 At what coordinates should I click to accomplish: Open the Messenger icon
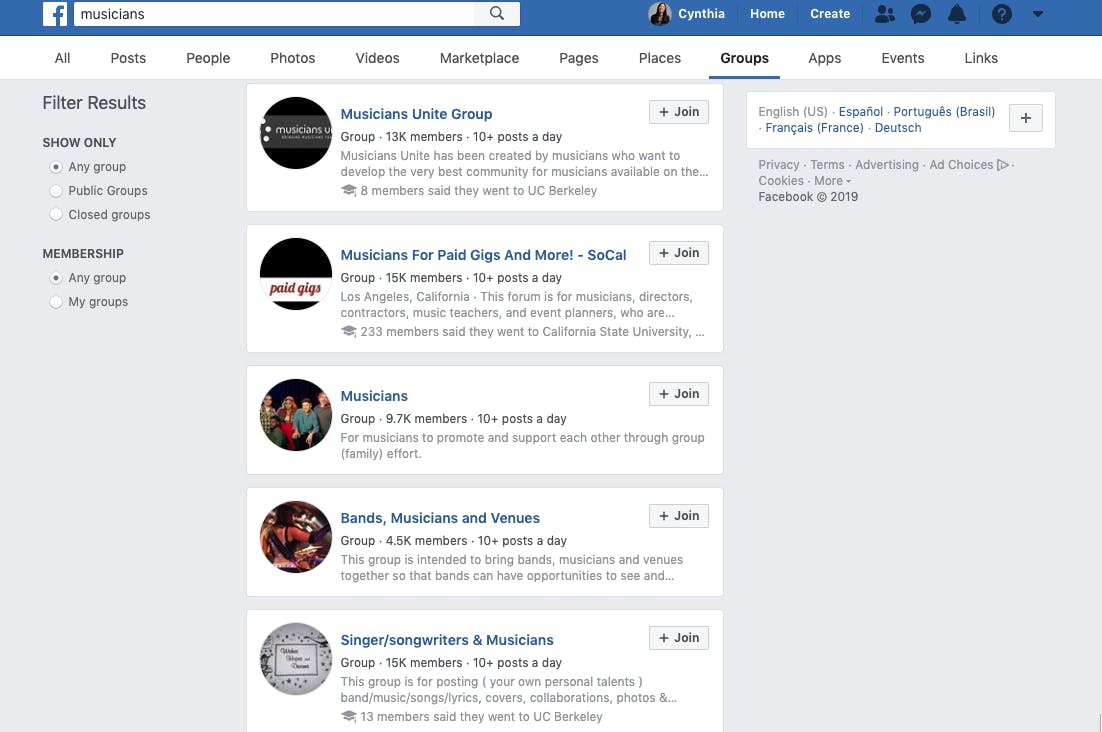(921, 13)
